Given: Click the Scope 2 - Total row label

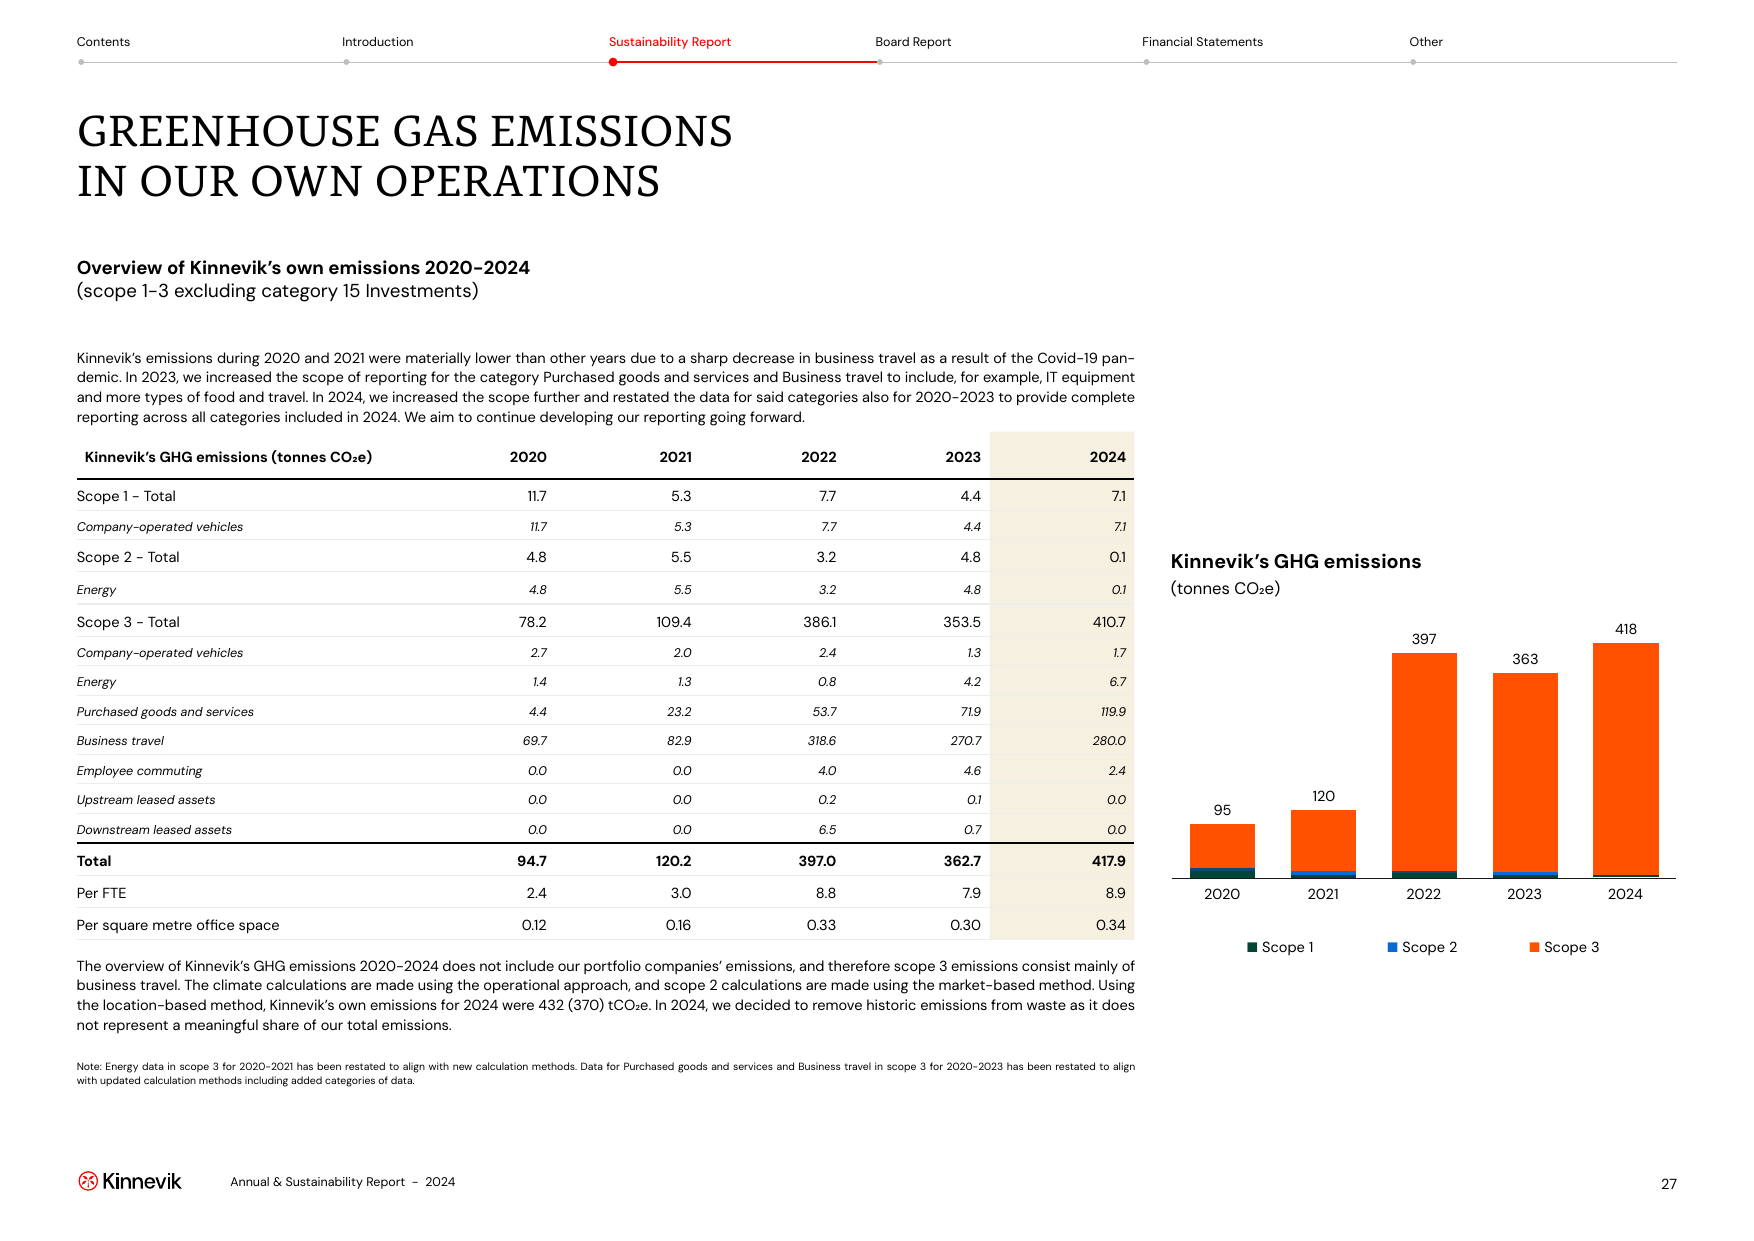Looking at the screenshot, I should click(128, 557).
